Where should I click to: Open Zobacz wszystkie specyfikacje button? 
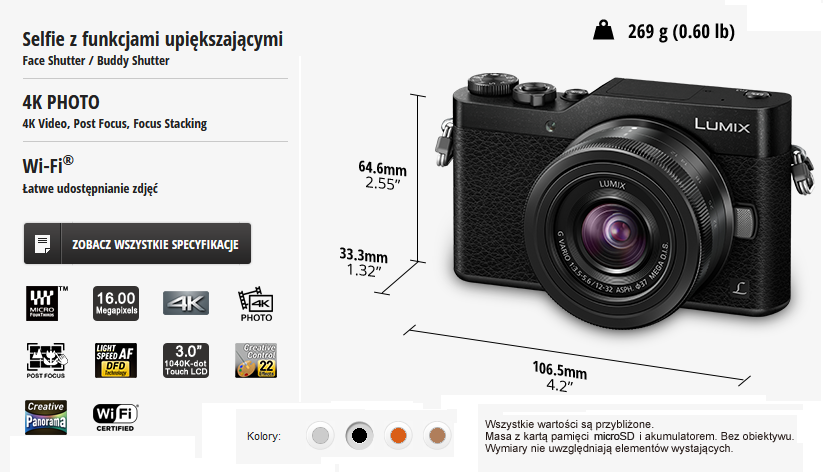(x=138, y=244)
